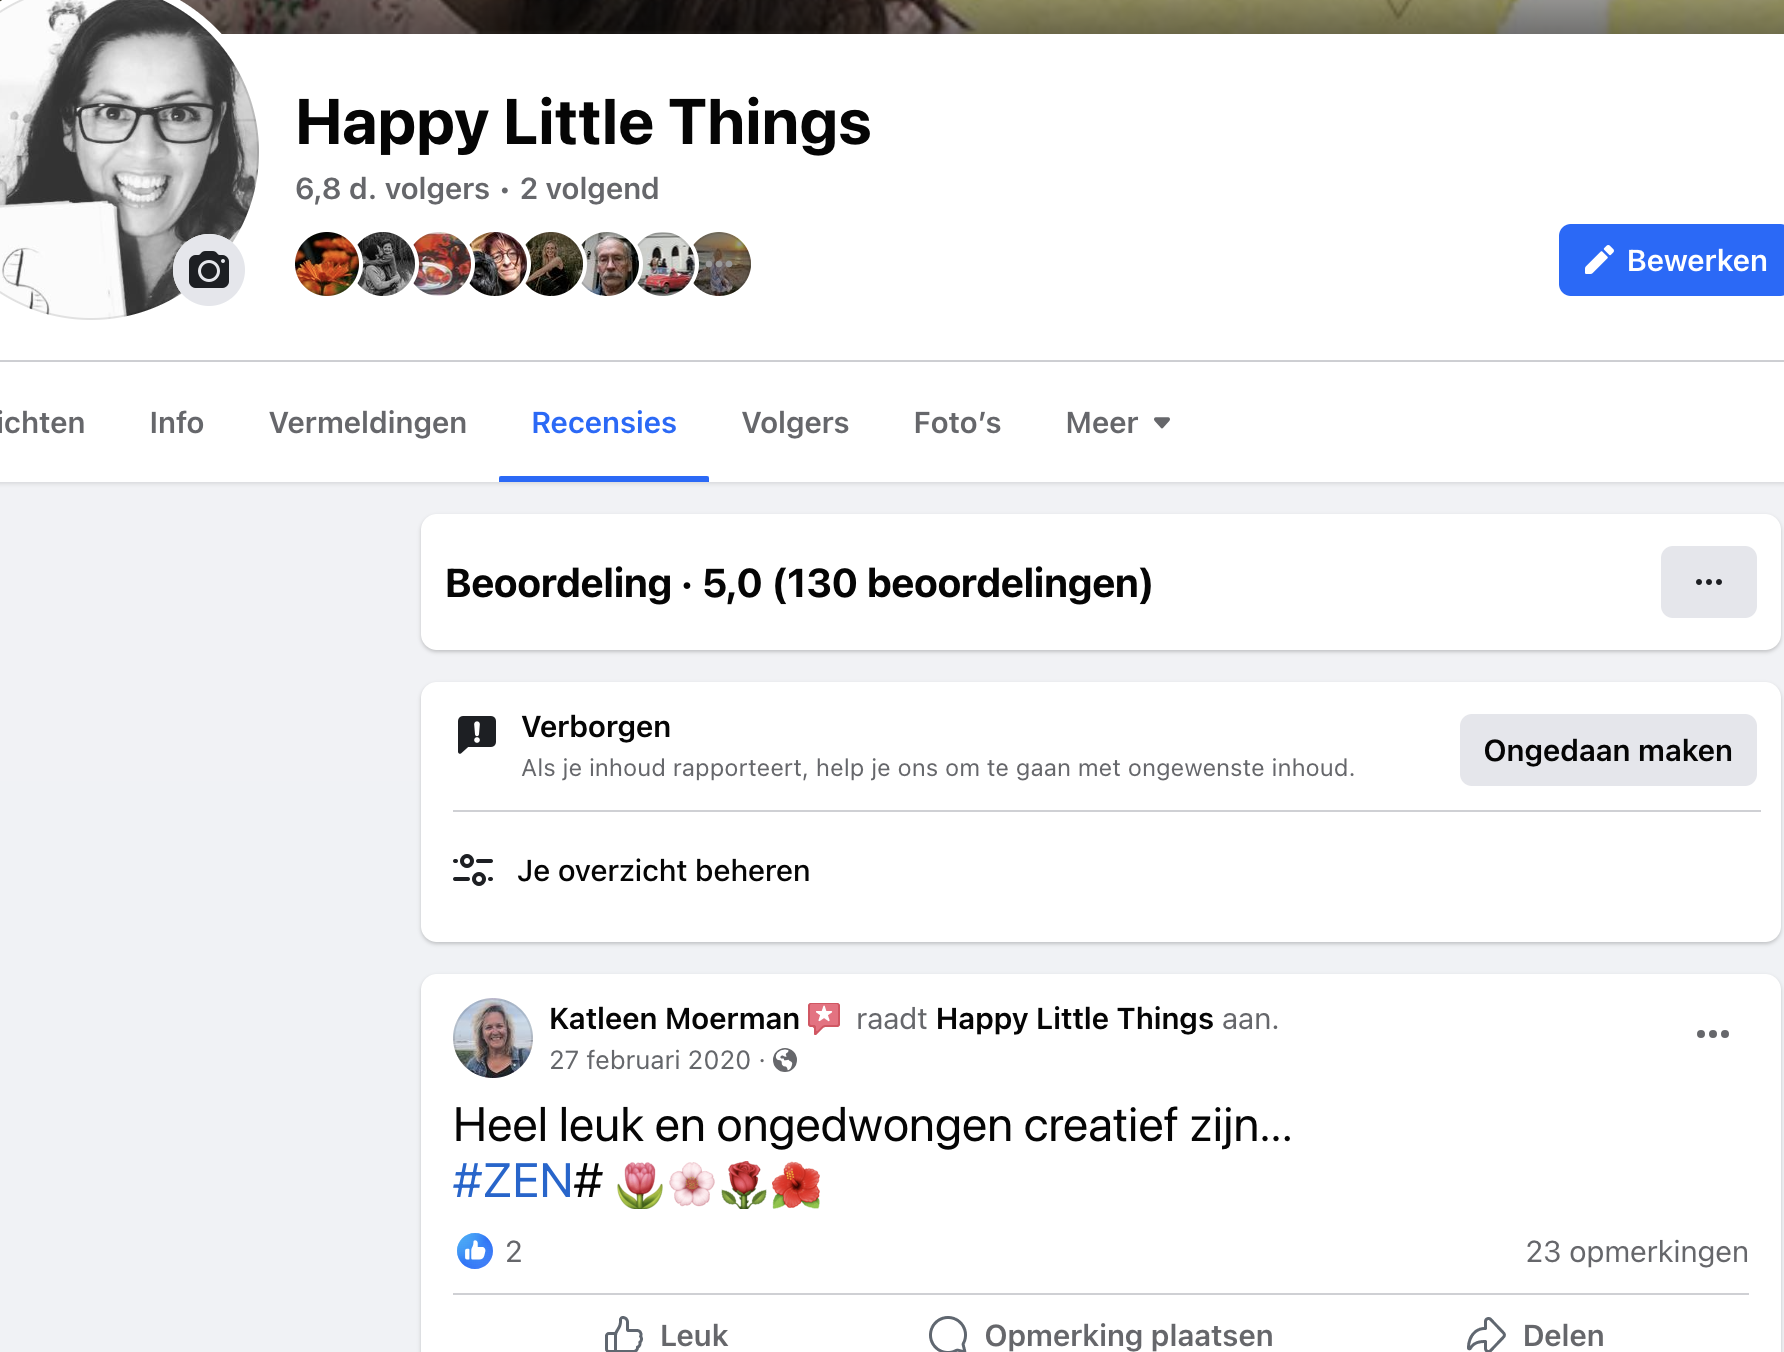Like the review with Leuk button
This screenshot has width=1784, height=1352.
coord(667,1334)
